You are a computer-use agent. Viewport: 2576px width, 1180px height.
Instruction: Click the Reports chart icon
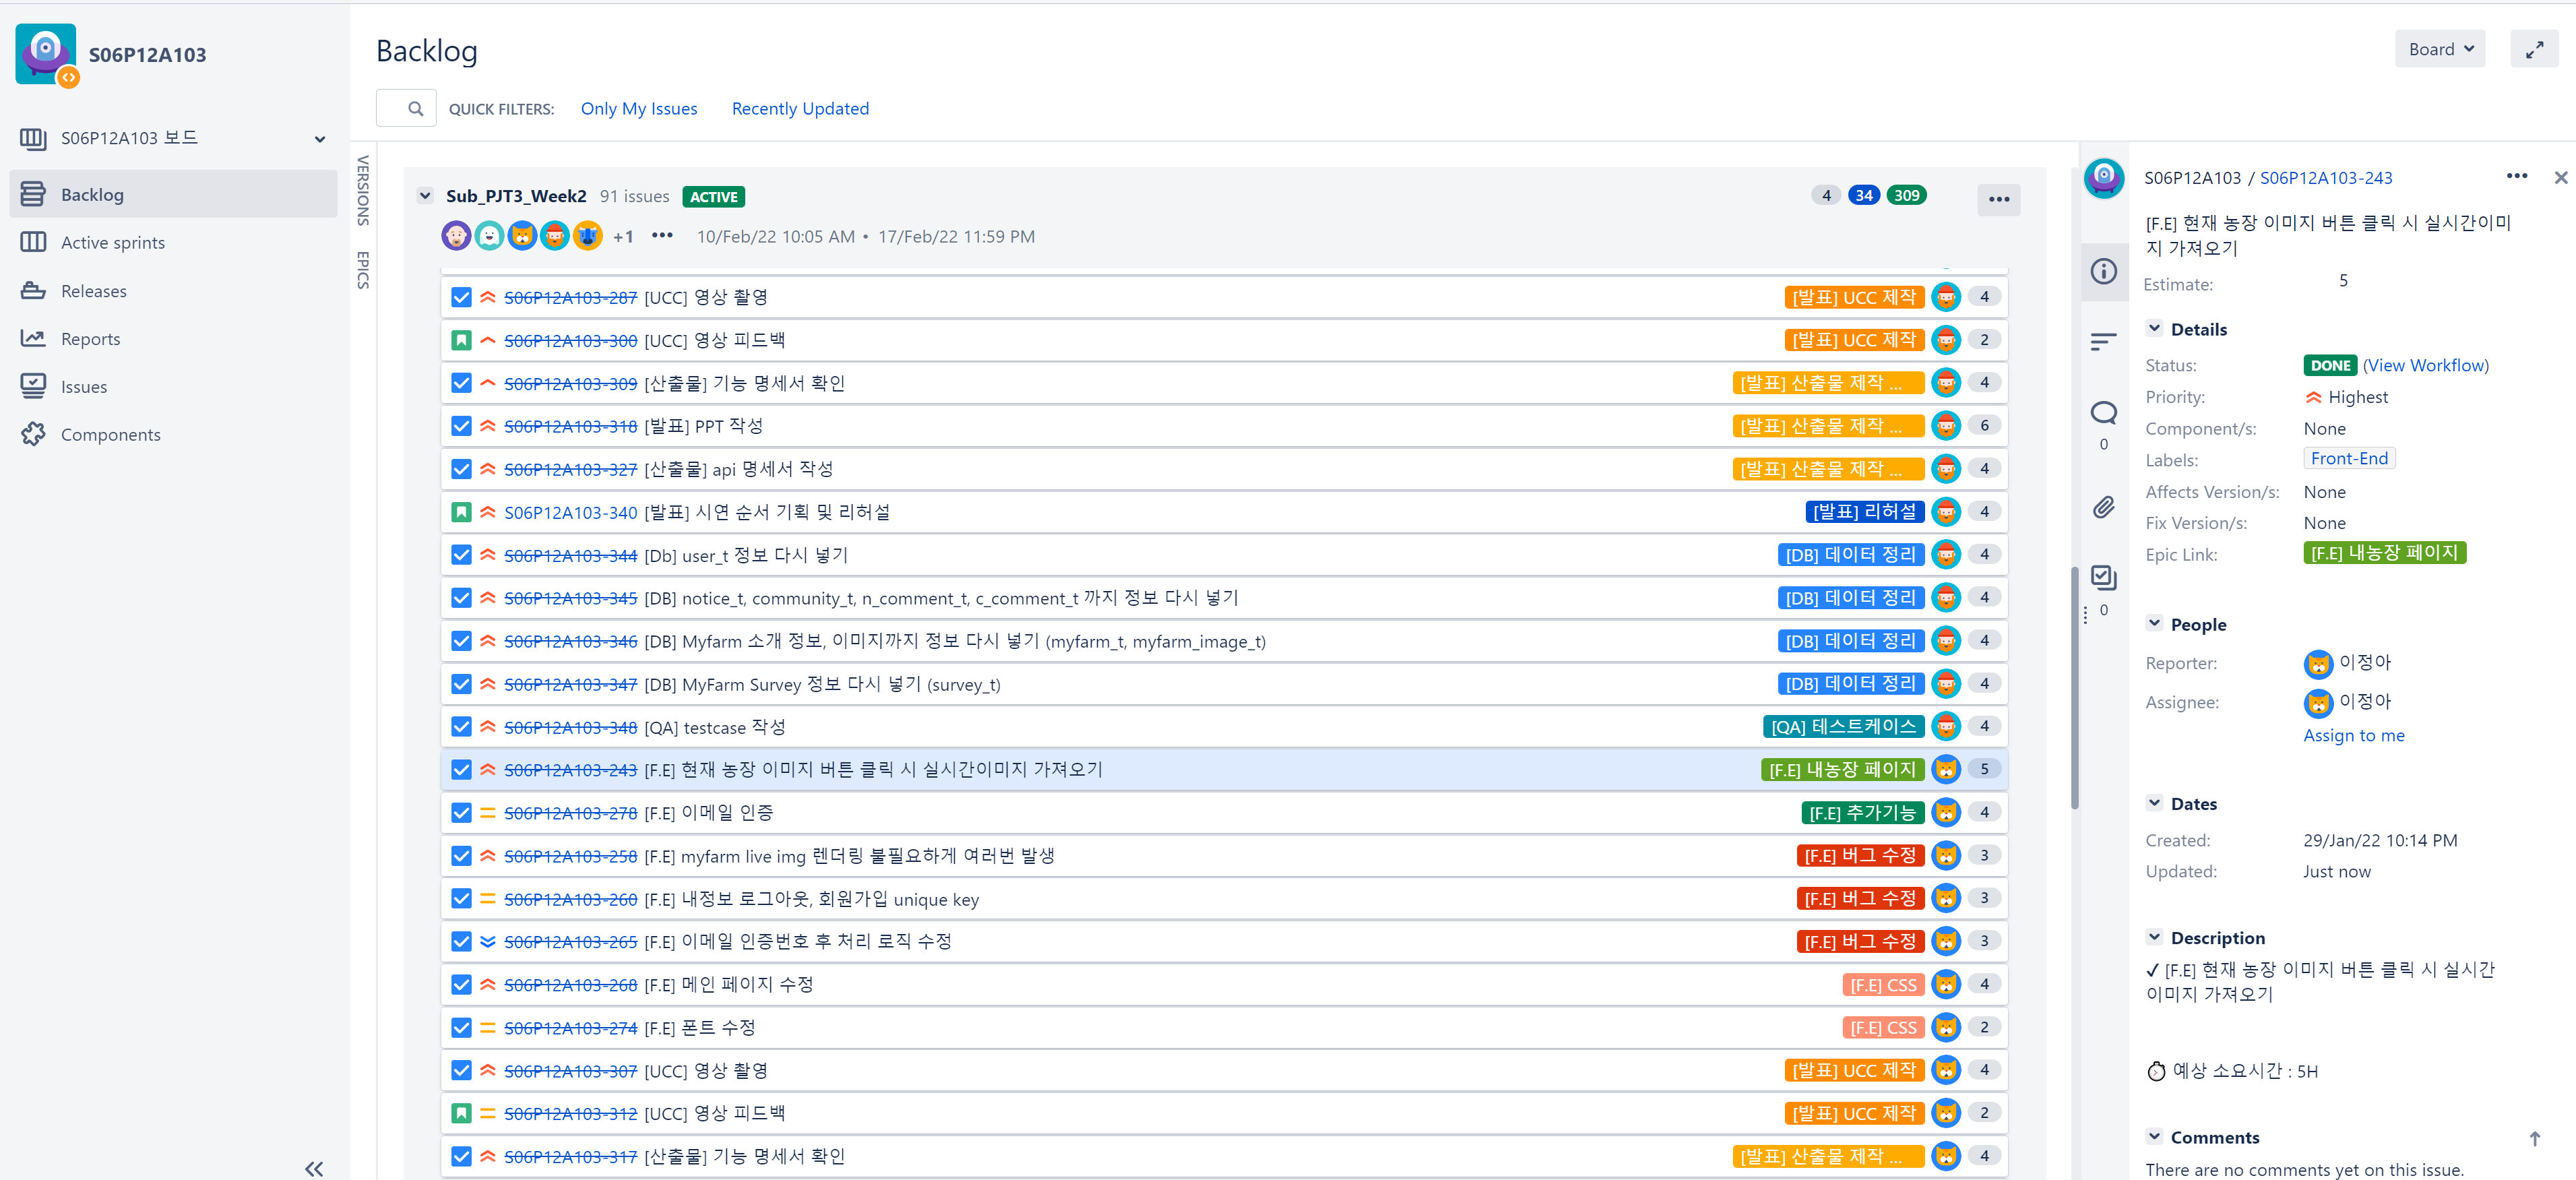(33, 339)
